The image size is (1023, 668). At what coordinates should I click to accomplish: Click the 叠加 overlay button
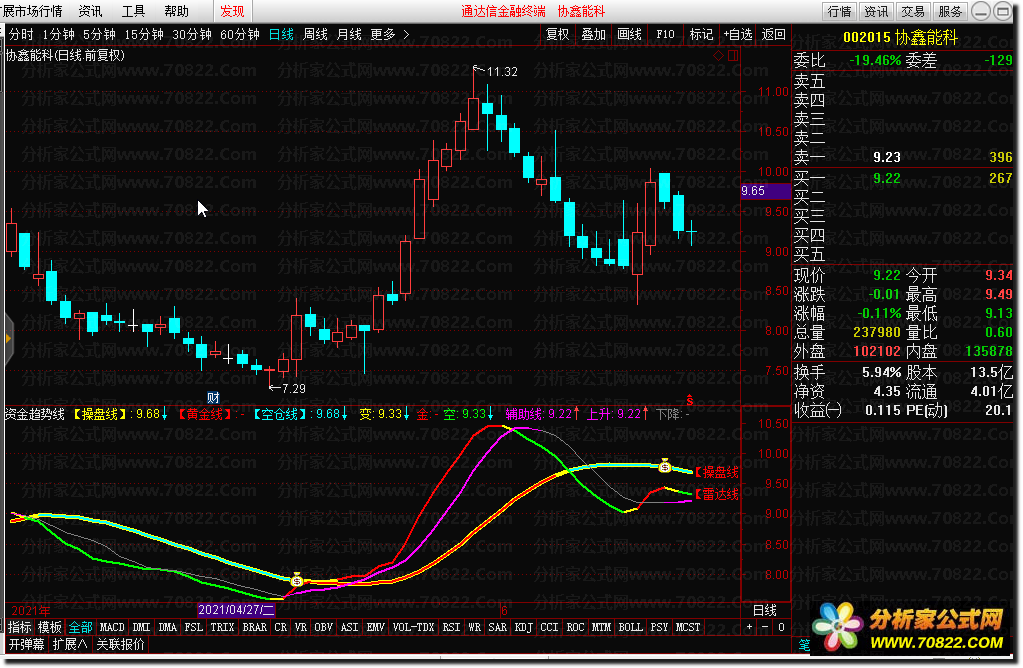(x=594, y=35)
